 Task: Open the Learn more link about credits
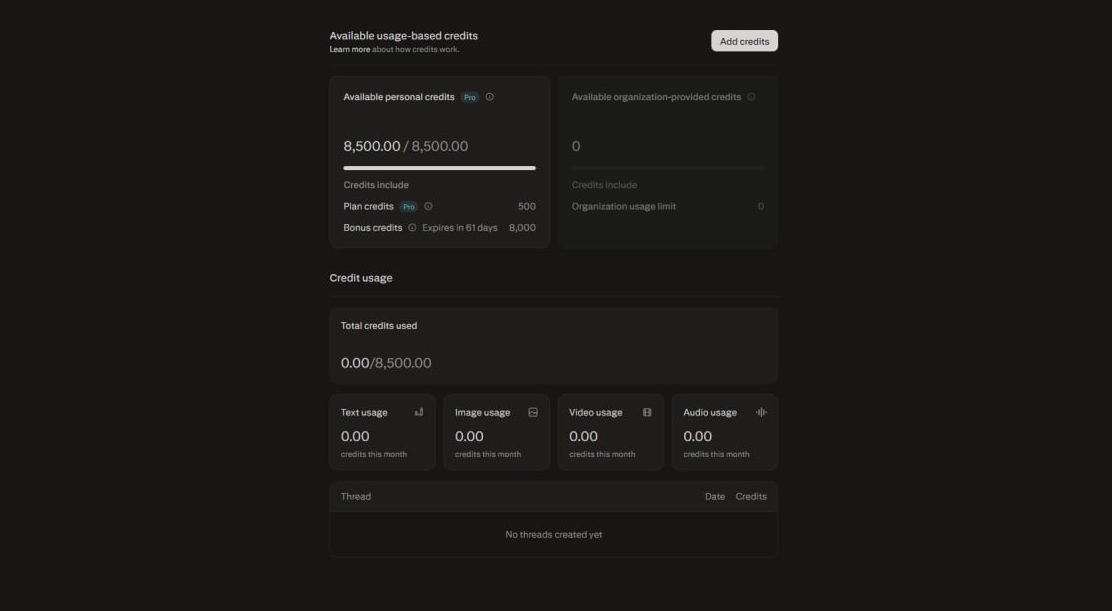(350, 49)
